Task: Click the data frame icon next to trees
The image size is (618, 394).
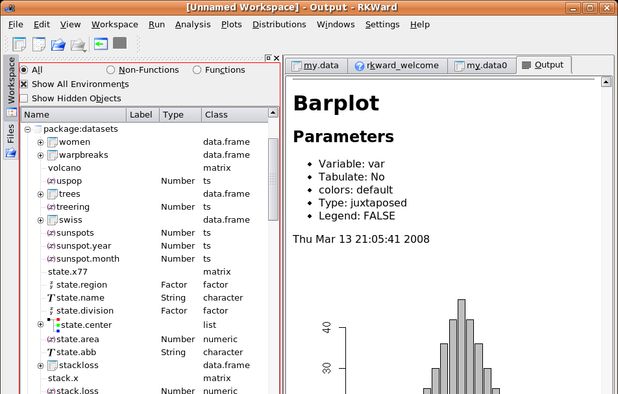Action: [52, 194]
